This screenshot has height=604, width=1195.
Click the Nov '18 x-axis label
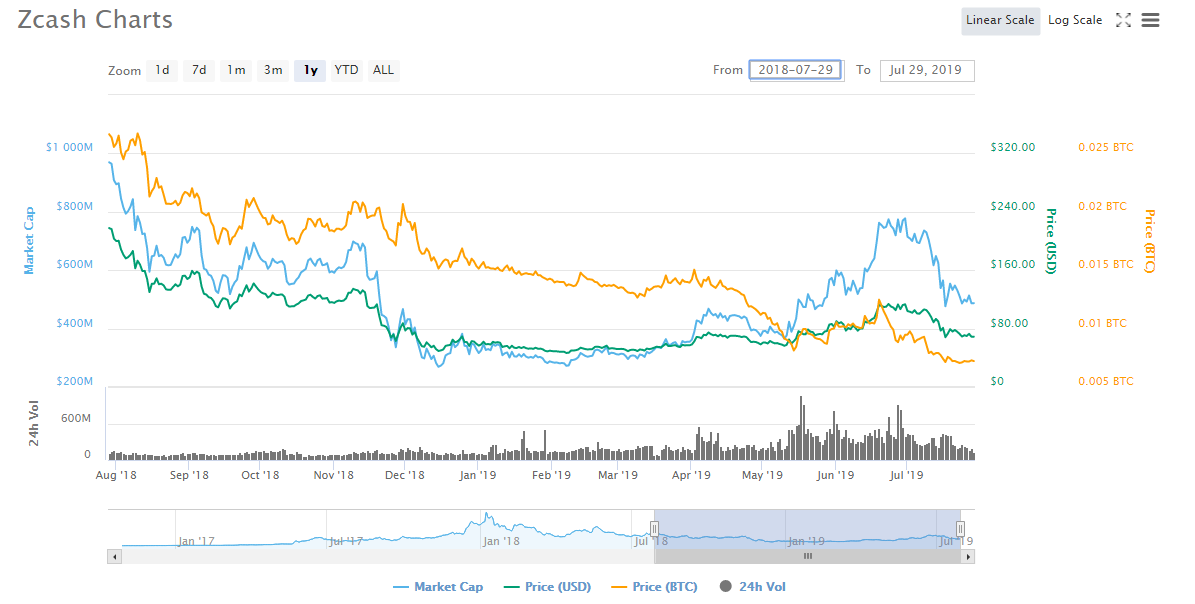click(334, 475)
